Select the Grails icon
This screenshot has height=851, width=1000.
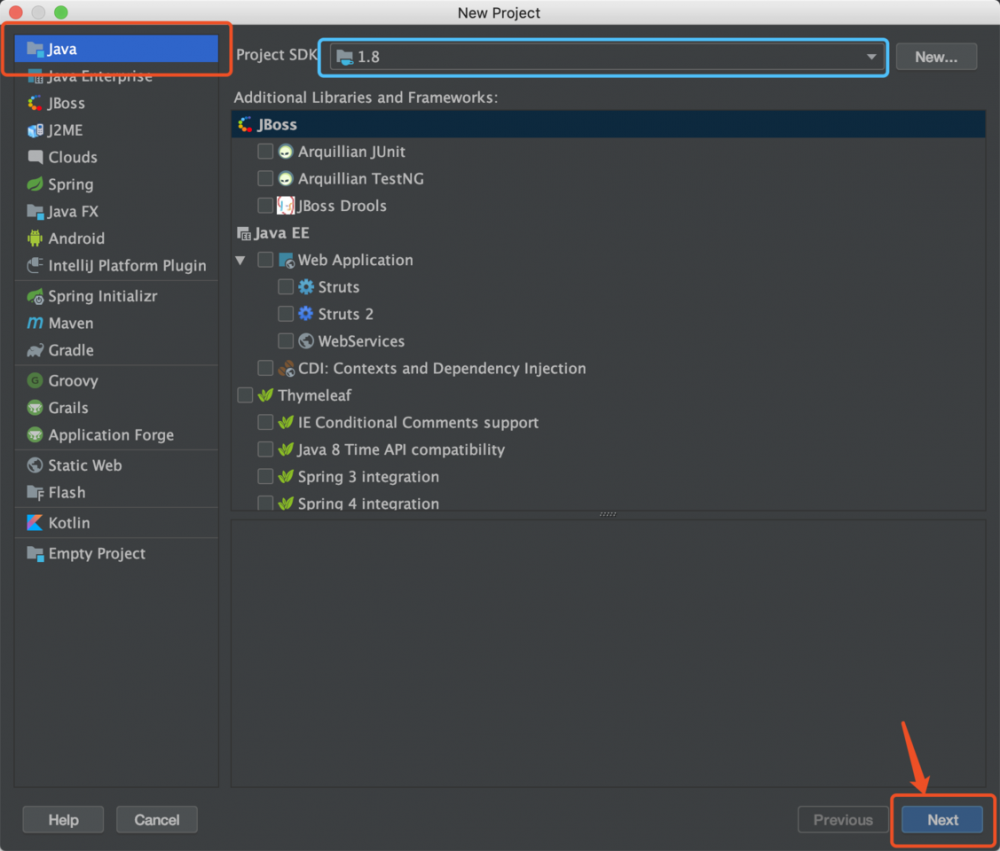35,408
